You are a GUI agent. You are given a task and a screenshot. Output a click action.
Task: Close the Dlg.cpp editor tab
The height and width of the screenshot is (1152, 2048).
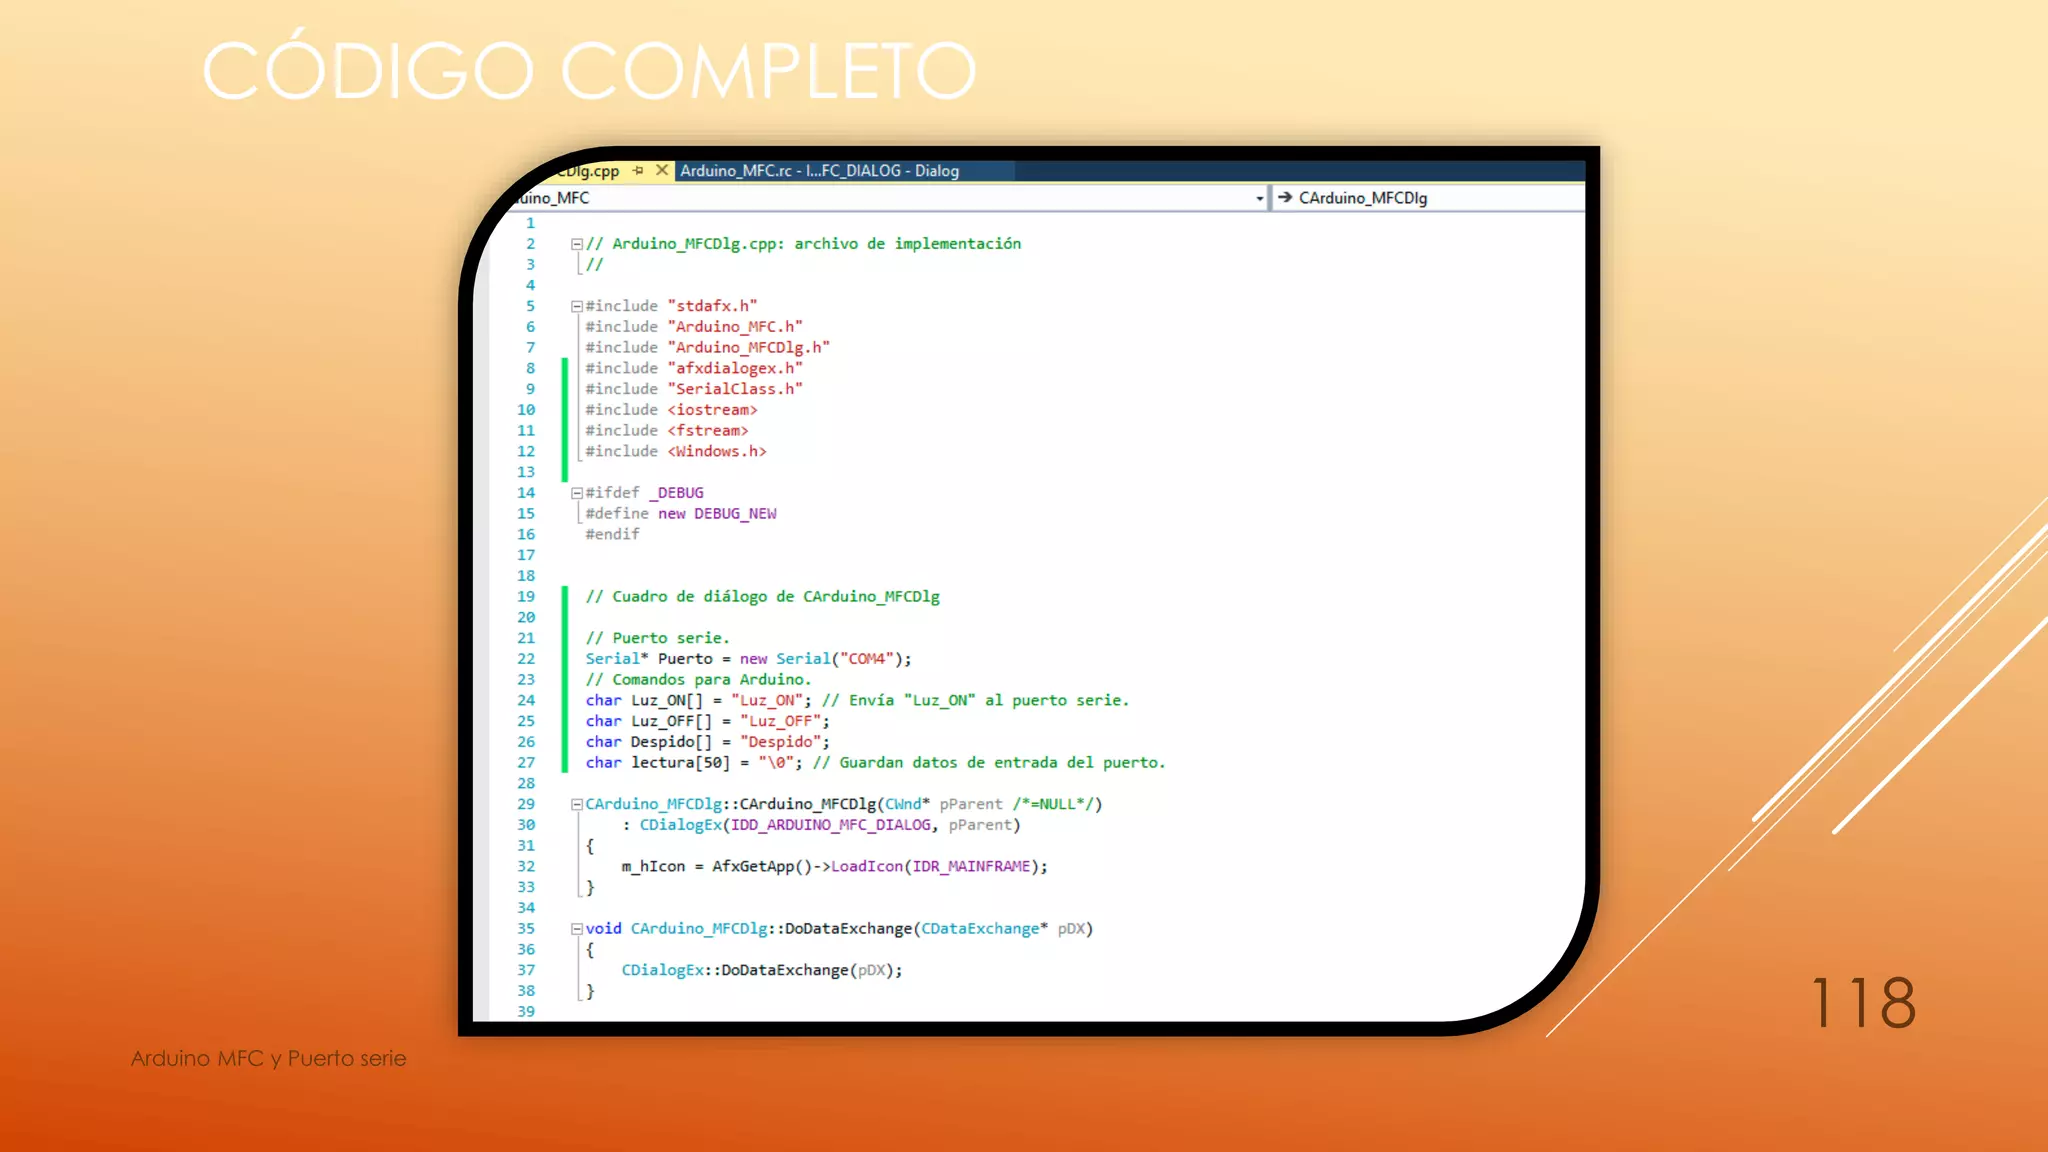pyautogui.click(x=662, y=171)
